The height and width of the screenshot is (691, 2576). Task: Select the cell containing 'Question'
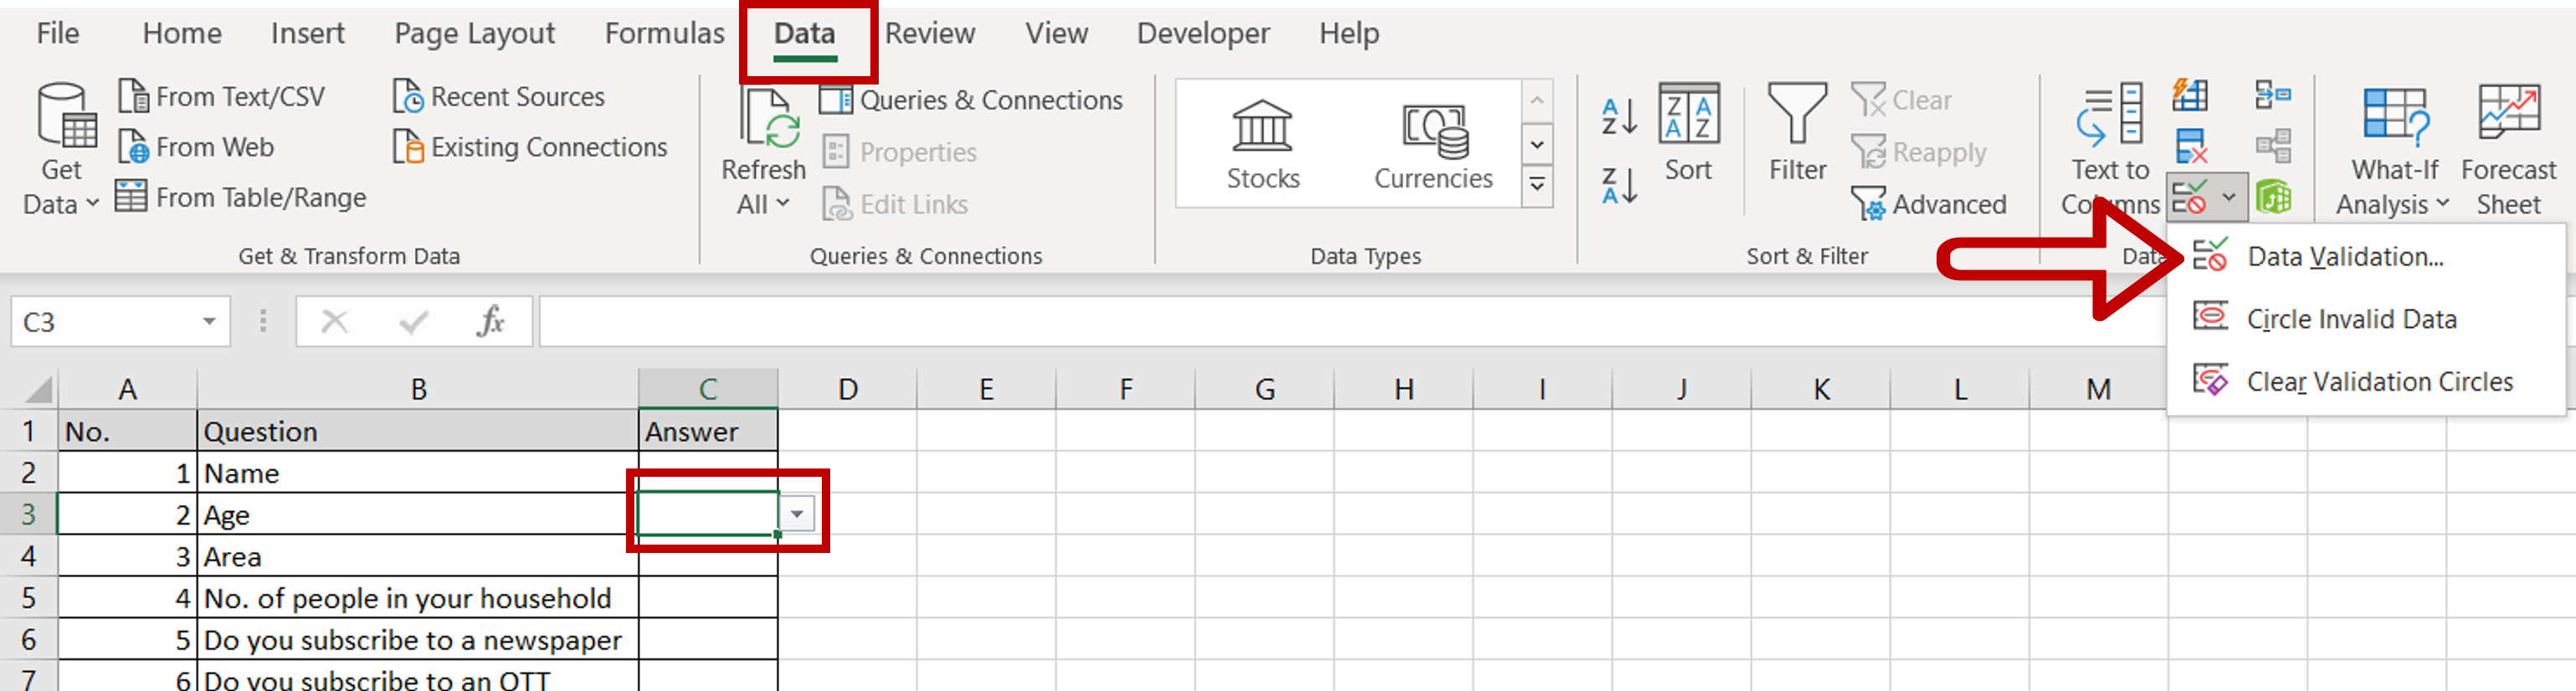(x=418, y=431)
